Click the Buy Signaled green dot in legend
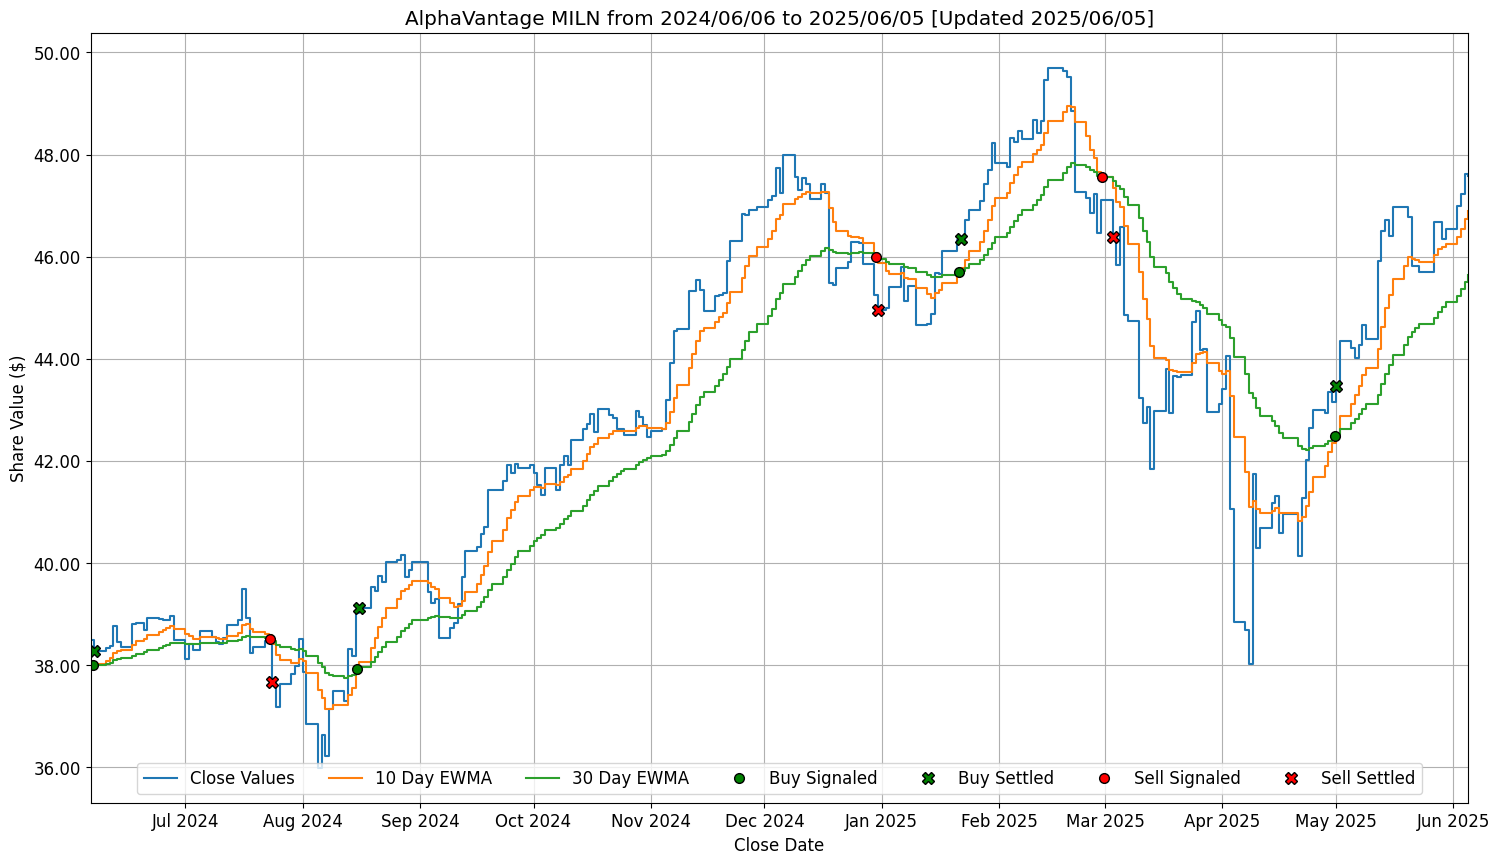1499x864 pixels. [739, 778]
